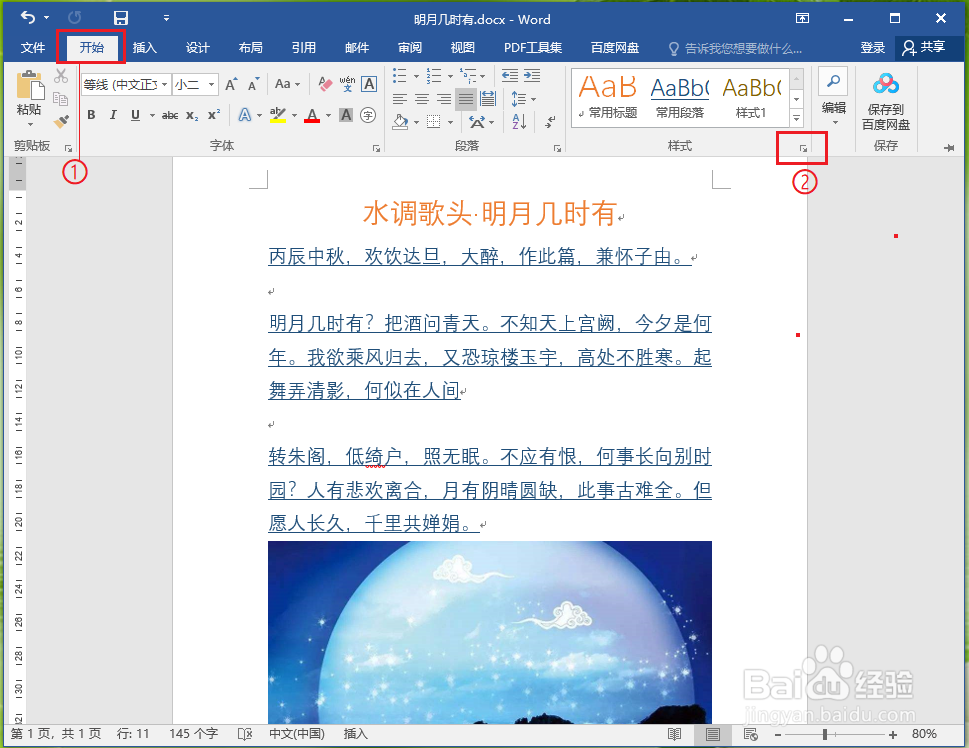The height and width of the screenshot is (748, 969).
Task: Apply character border icon
Action: (x=369, y=83)
